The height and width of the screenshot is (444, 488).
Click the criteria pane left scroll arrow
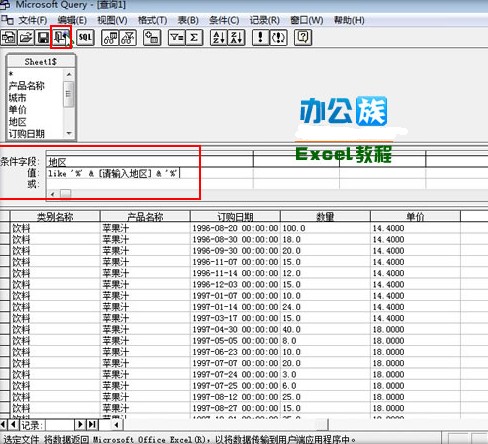(x=52, y=194)
